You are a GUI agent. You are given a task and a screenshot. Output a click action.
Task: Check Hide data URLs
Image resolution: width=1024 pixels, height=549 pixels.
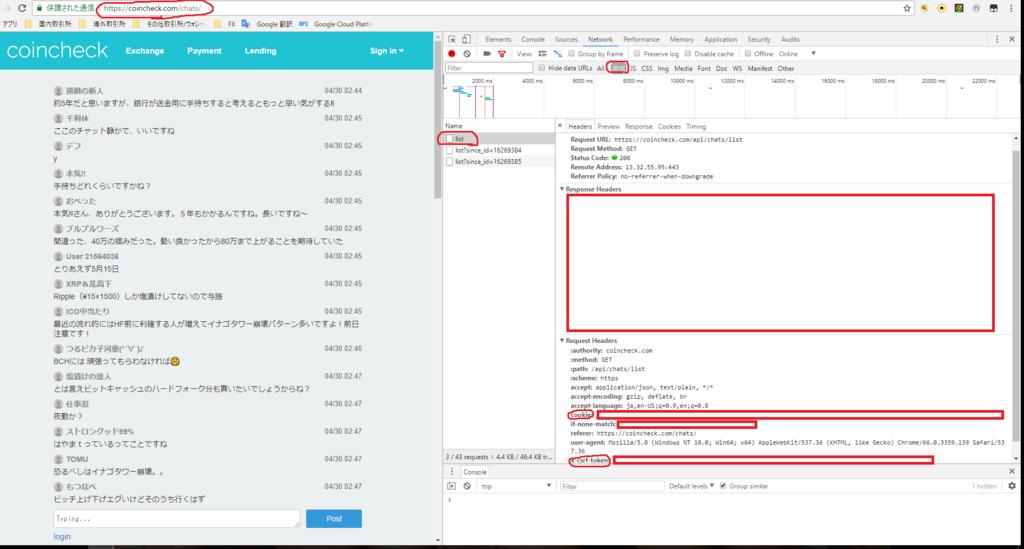(541, 68)
